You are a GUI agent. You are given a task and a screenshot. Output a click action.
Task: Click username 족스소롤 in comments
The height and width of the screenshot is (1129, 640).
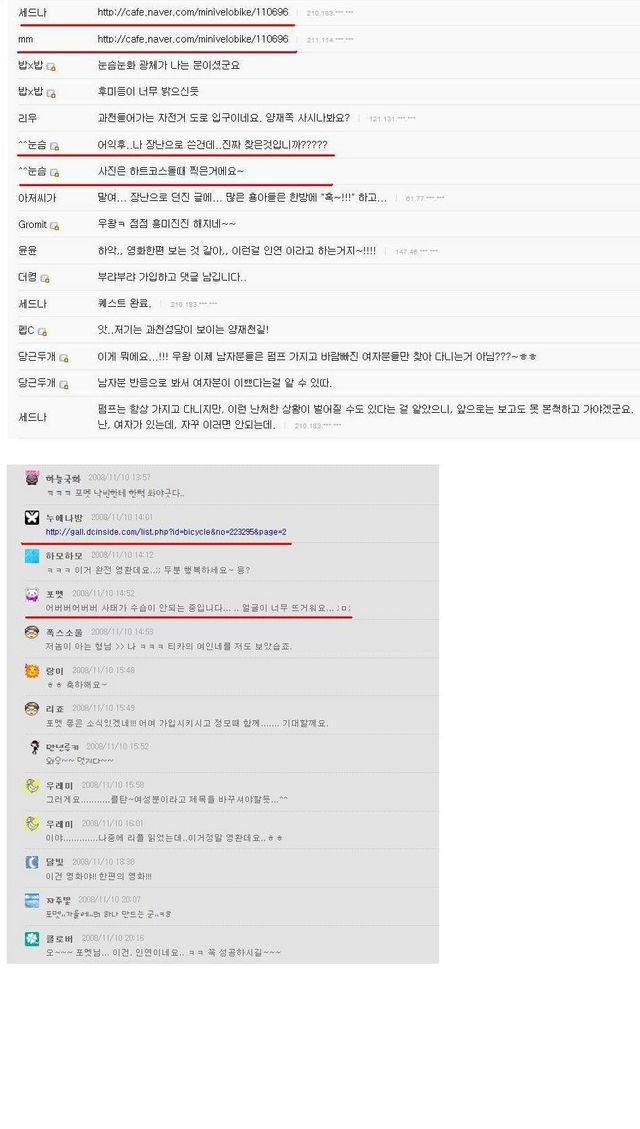point(63,632)
